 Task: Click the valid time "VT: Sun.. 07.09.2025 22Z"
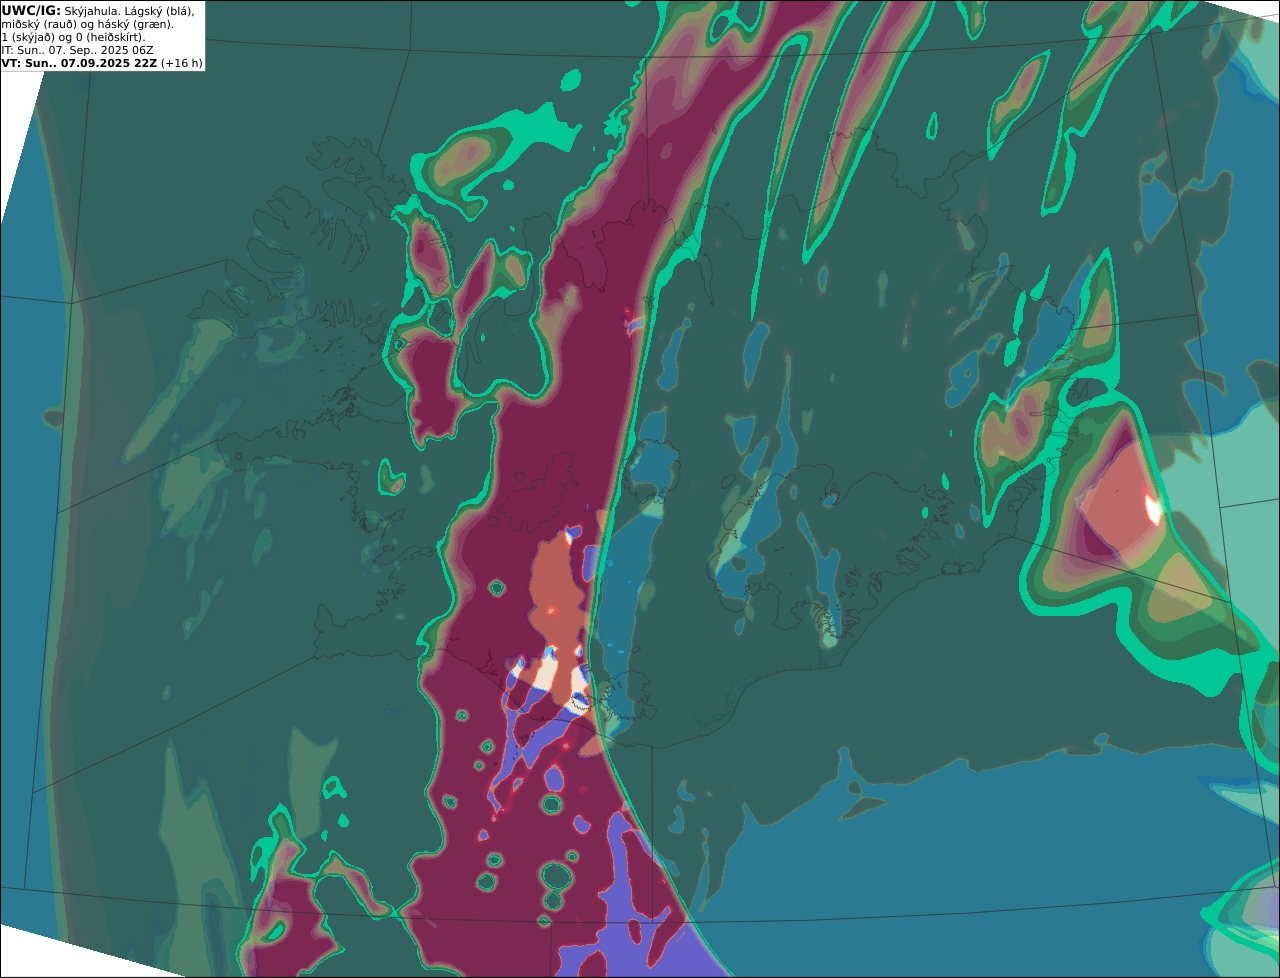[x=79, y=62]
